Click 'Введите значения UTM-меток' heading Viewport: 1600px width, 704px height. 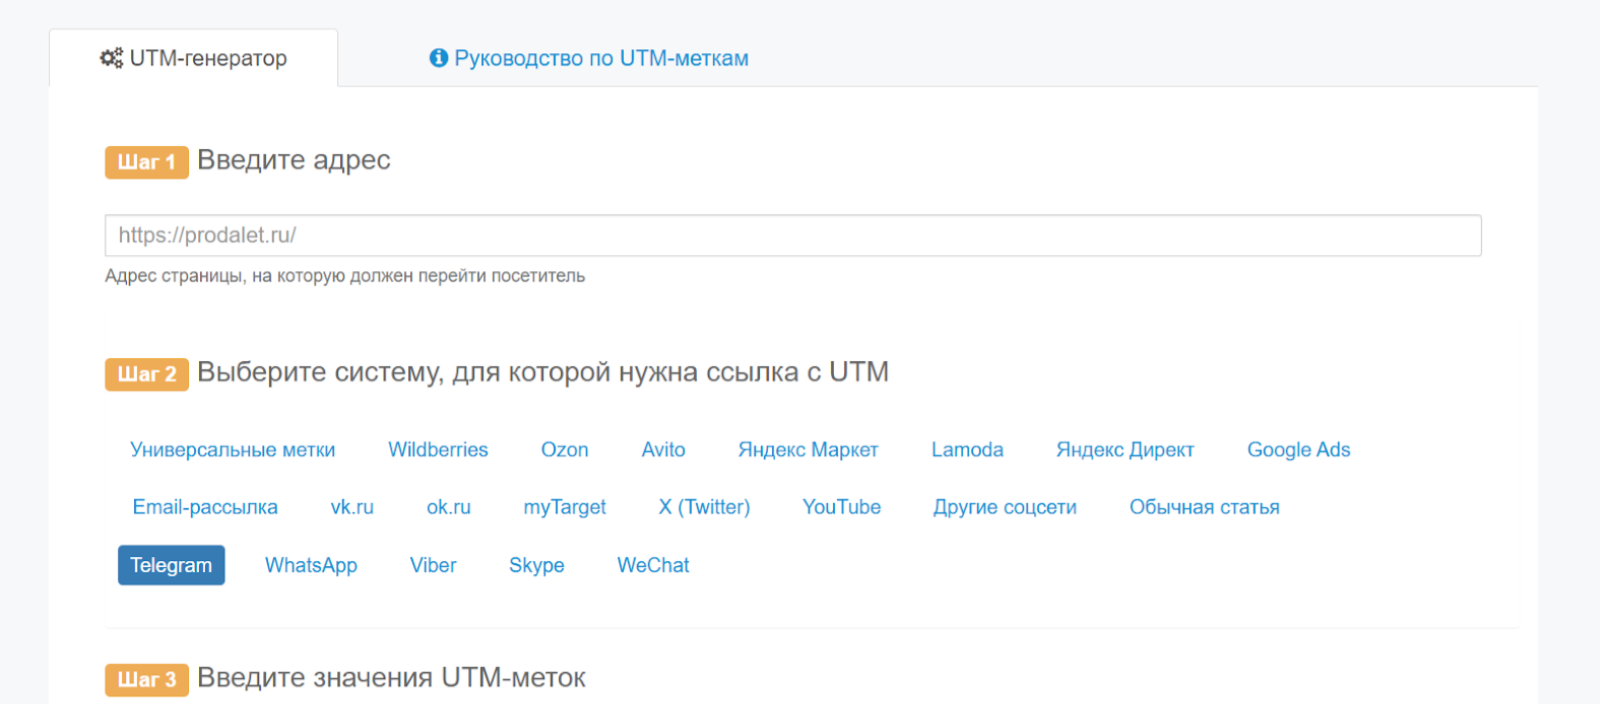pyautogui.click(x=391, y=678)
